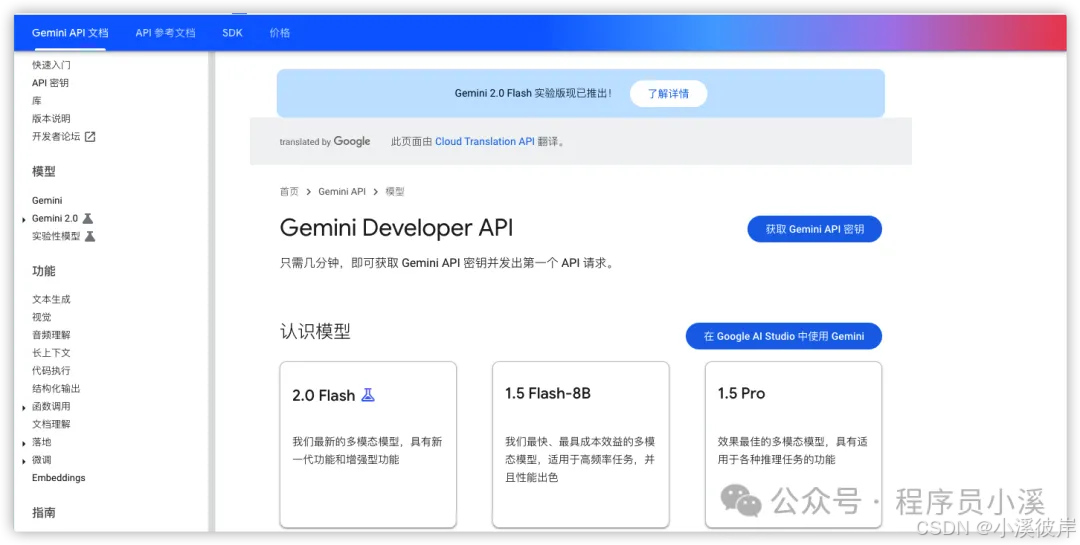Image resolution: width=1080 pixels, height=545 pixels.
Task: Expand the 微调 sidebar arrow
Action: click(24, 462)
